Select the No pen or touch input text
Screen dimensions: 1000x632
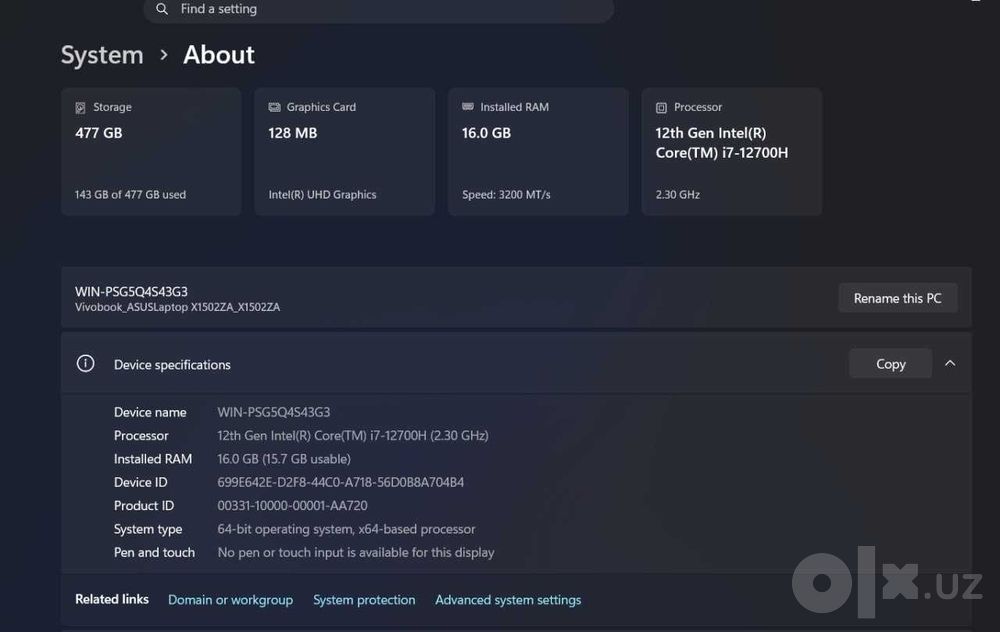(x=356, y=553)
